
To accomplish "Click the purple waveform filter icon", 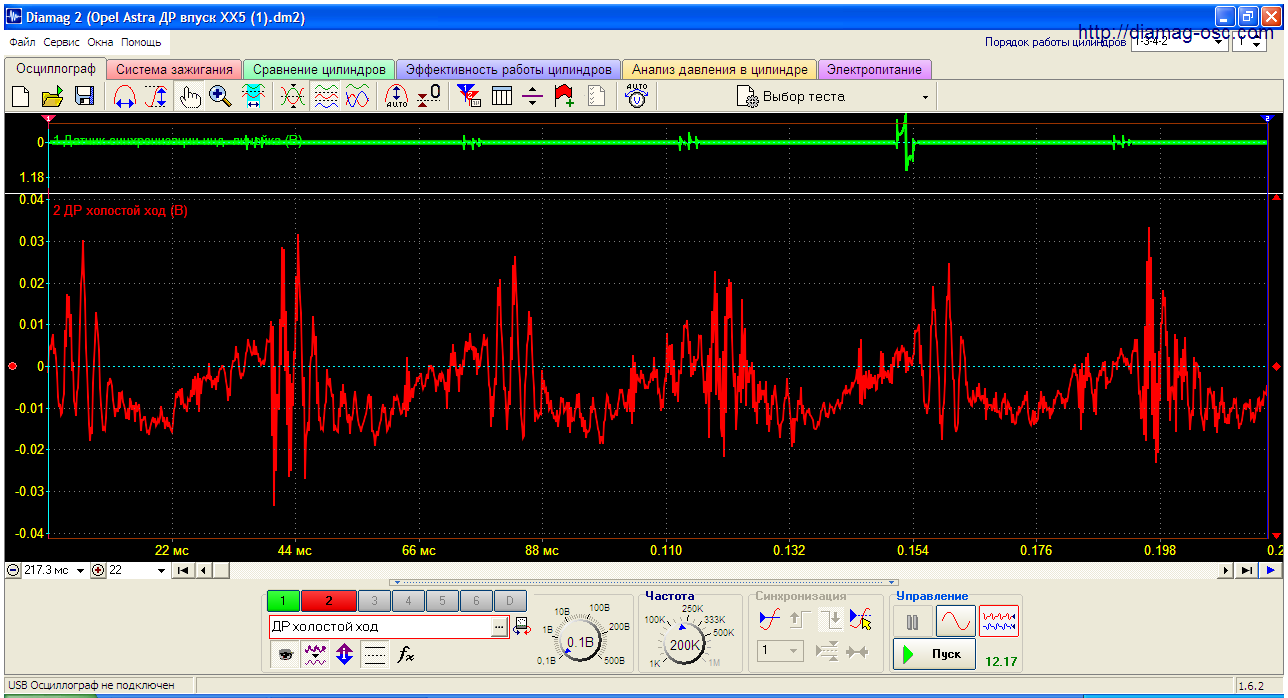I will point(316,655).
